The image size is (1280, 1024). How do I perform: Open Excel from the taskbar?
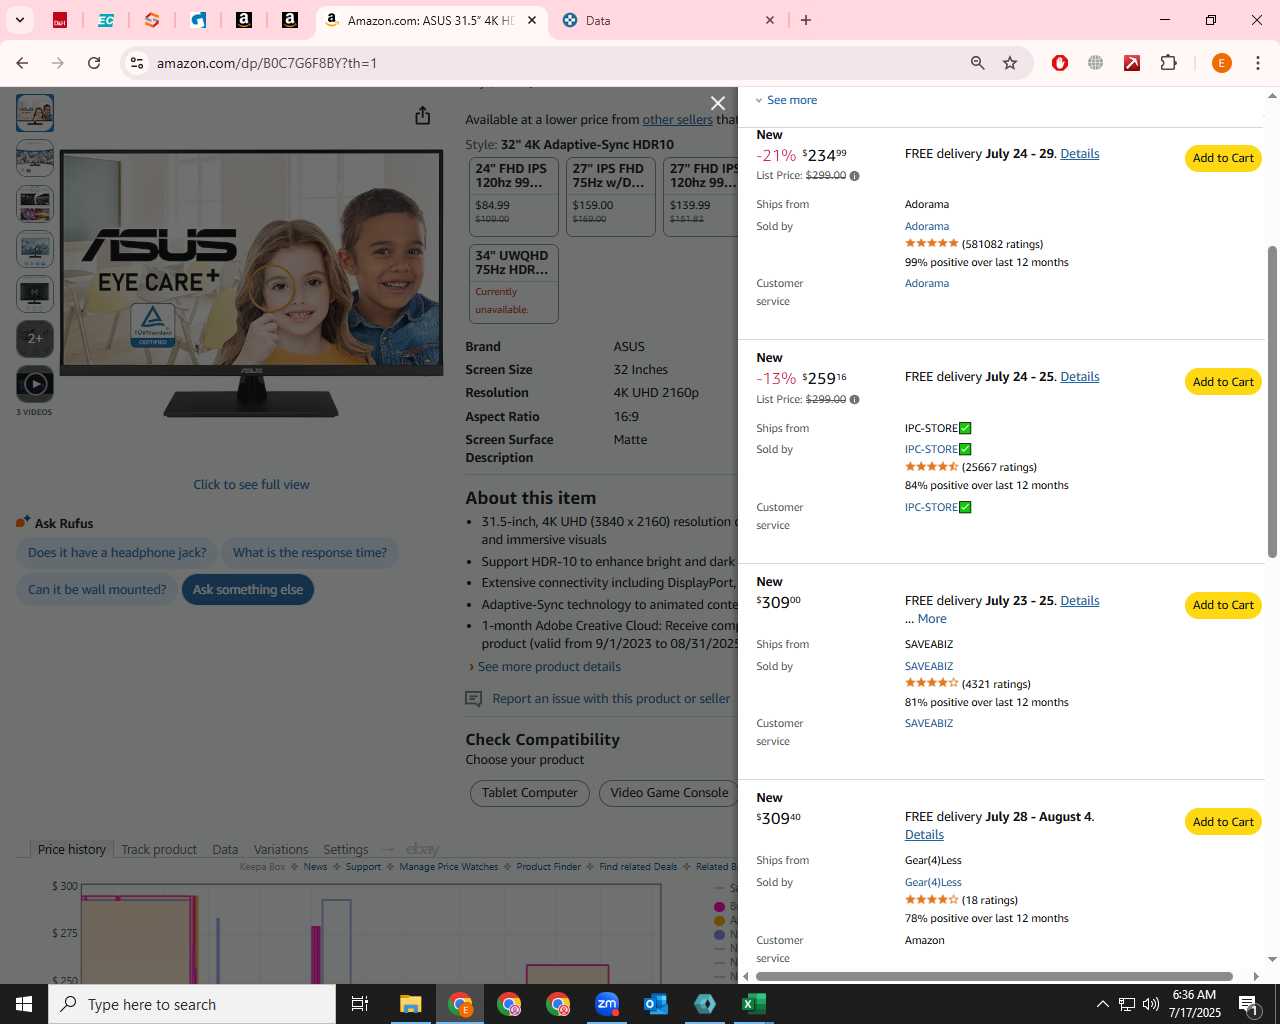[754, 1004]
